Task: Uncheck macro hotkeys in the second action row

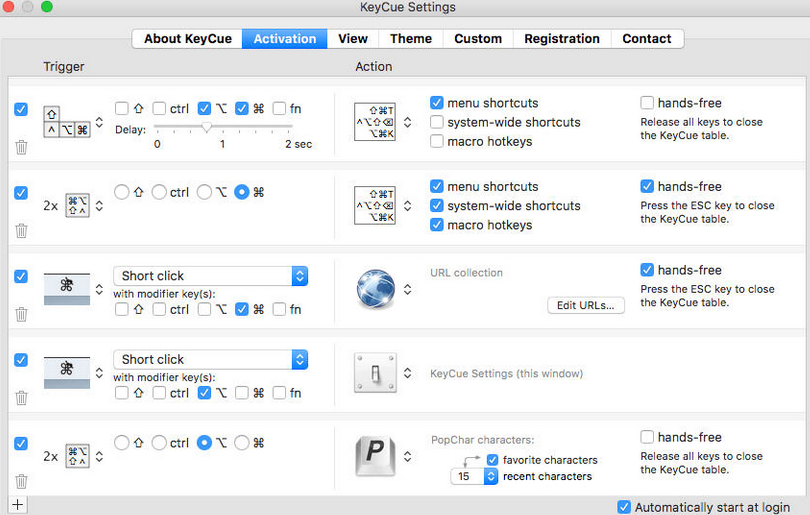Action: [437, 225]
